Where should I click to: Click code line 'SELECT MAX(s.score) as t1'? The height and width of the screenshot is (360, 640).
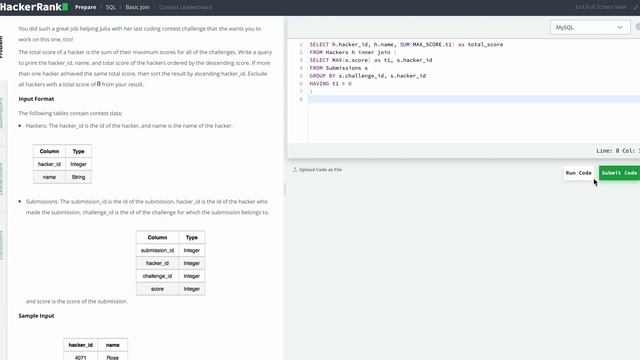pyautogui.click(x=371, y=60)
